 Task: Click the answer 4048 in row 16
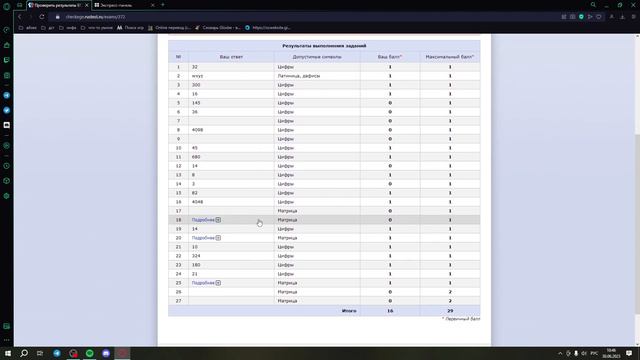[x=197, y=202]
